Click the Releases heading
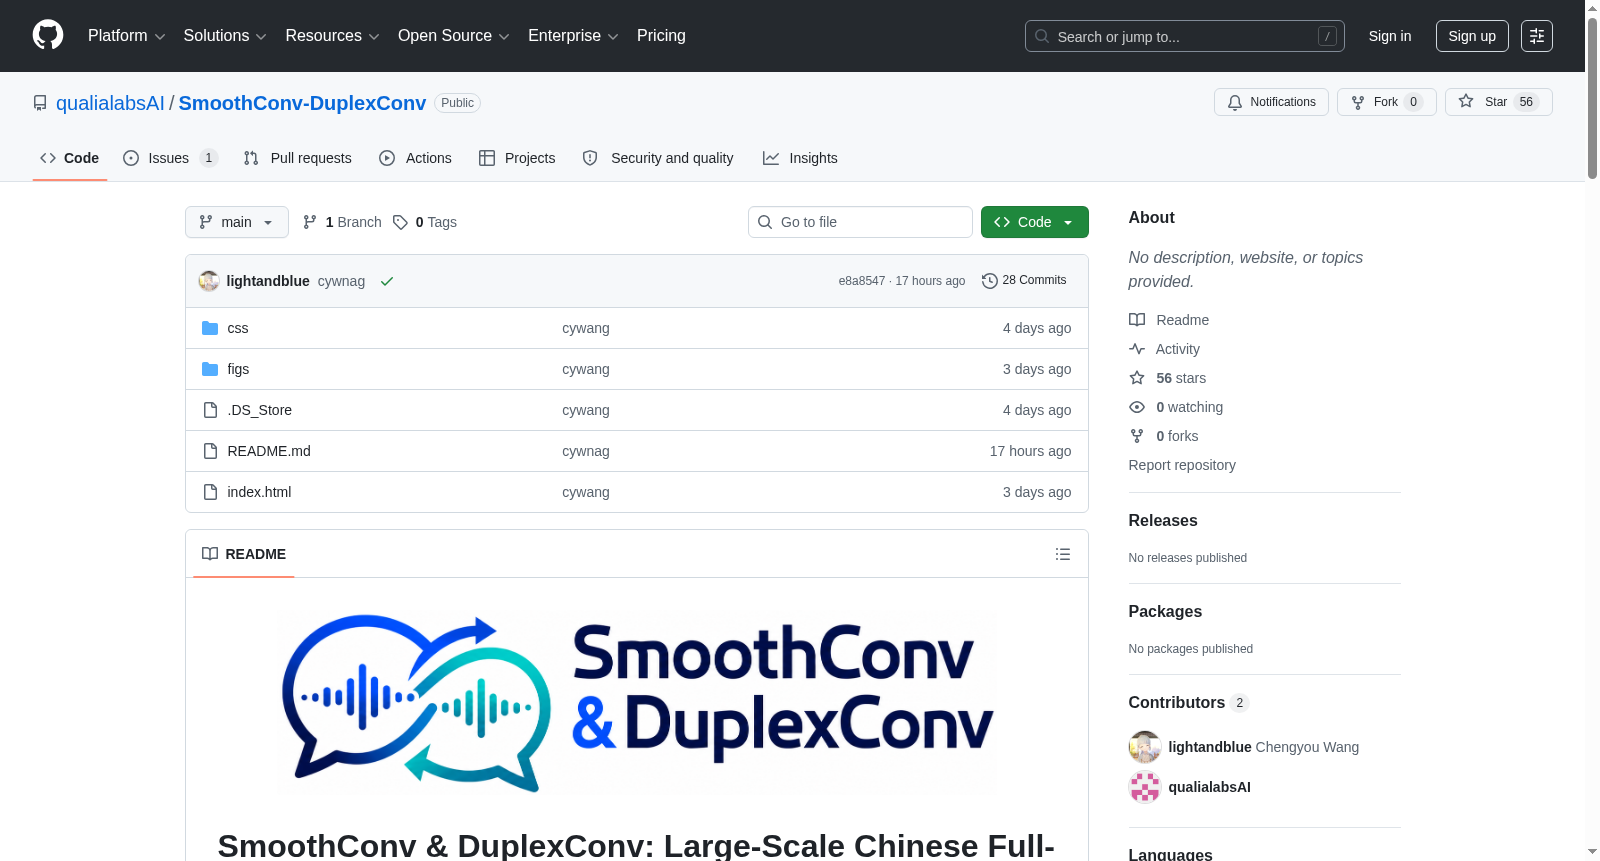The height and width of the screenshot is (861, 1600). 1163,521
